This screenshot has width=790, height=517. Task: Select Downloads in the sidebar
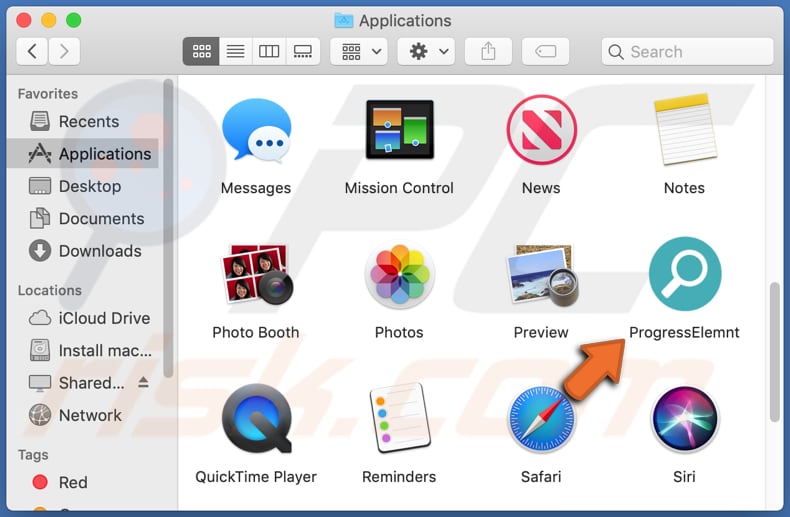pos(83,251)
